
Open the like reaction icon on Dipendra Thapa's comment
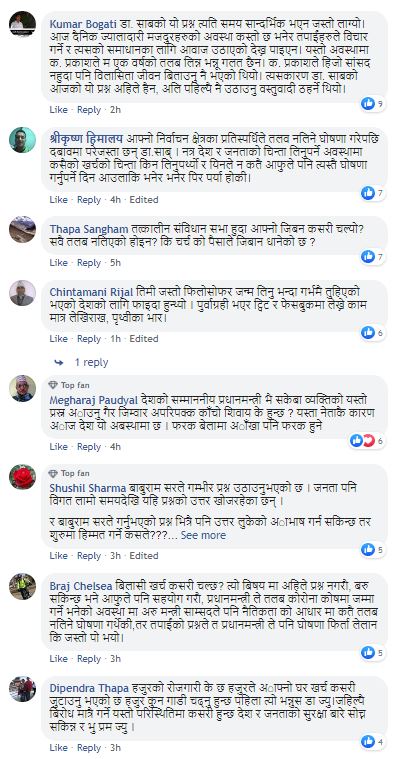pos(368,741)
